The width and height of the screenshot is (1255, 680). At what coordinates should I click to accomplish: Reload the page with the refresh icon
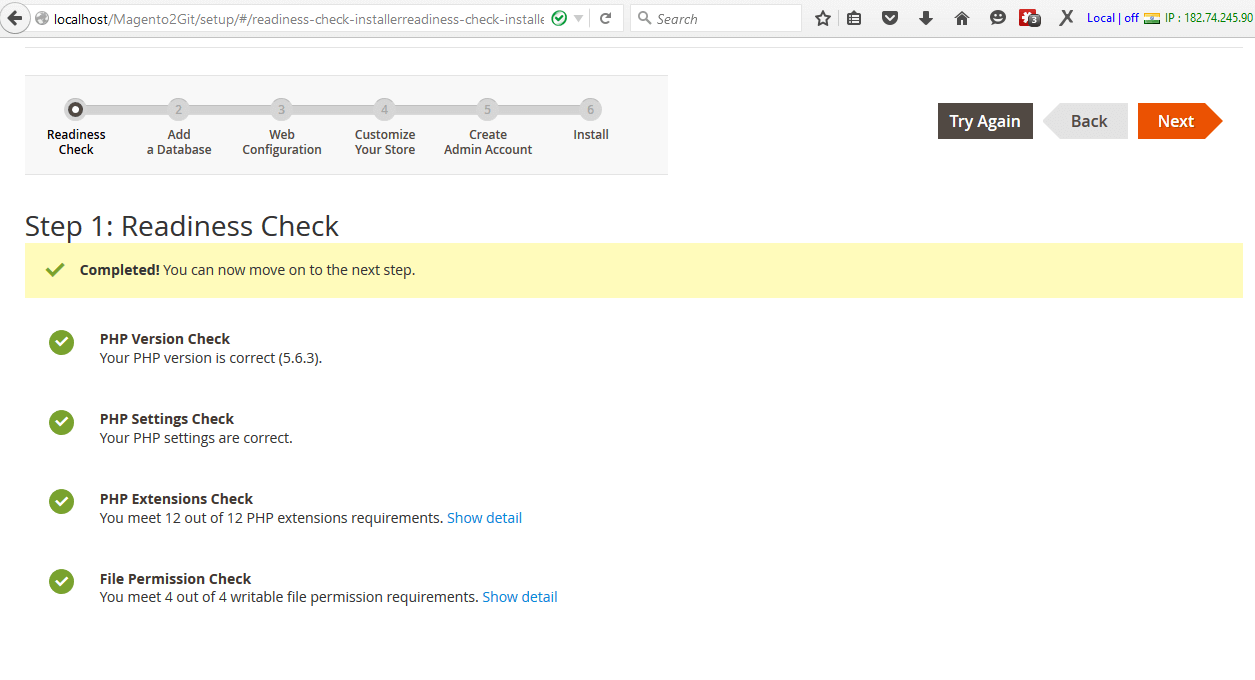tap(605, 18)
